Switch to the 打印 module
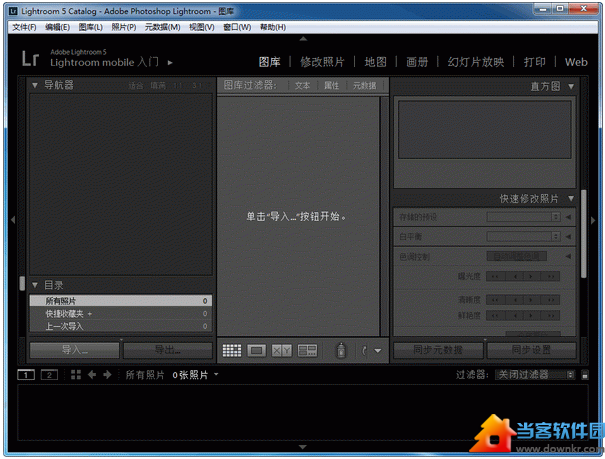Screen dimensions: 605x459 [534, 62]
